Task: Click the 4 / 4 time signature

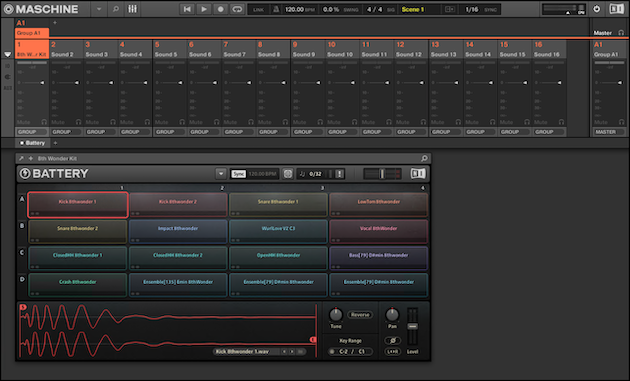Action: coord(374,9)
